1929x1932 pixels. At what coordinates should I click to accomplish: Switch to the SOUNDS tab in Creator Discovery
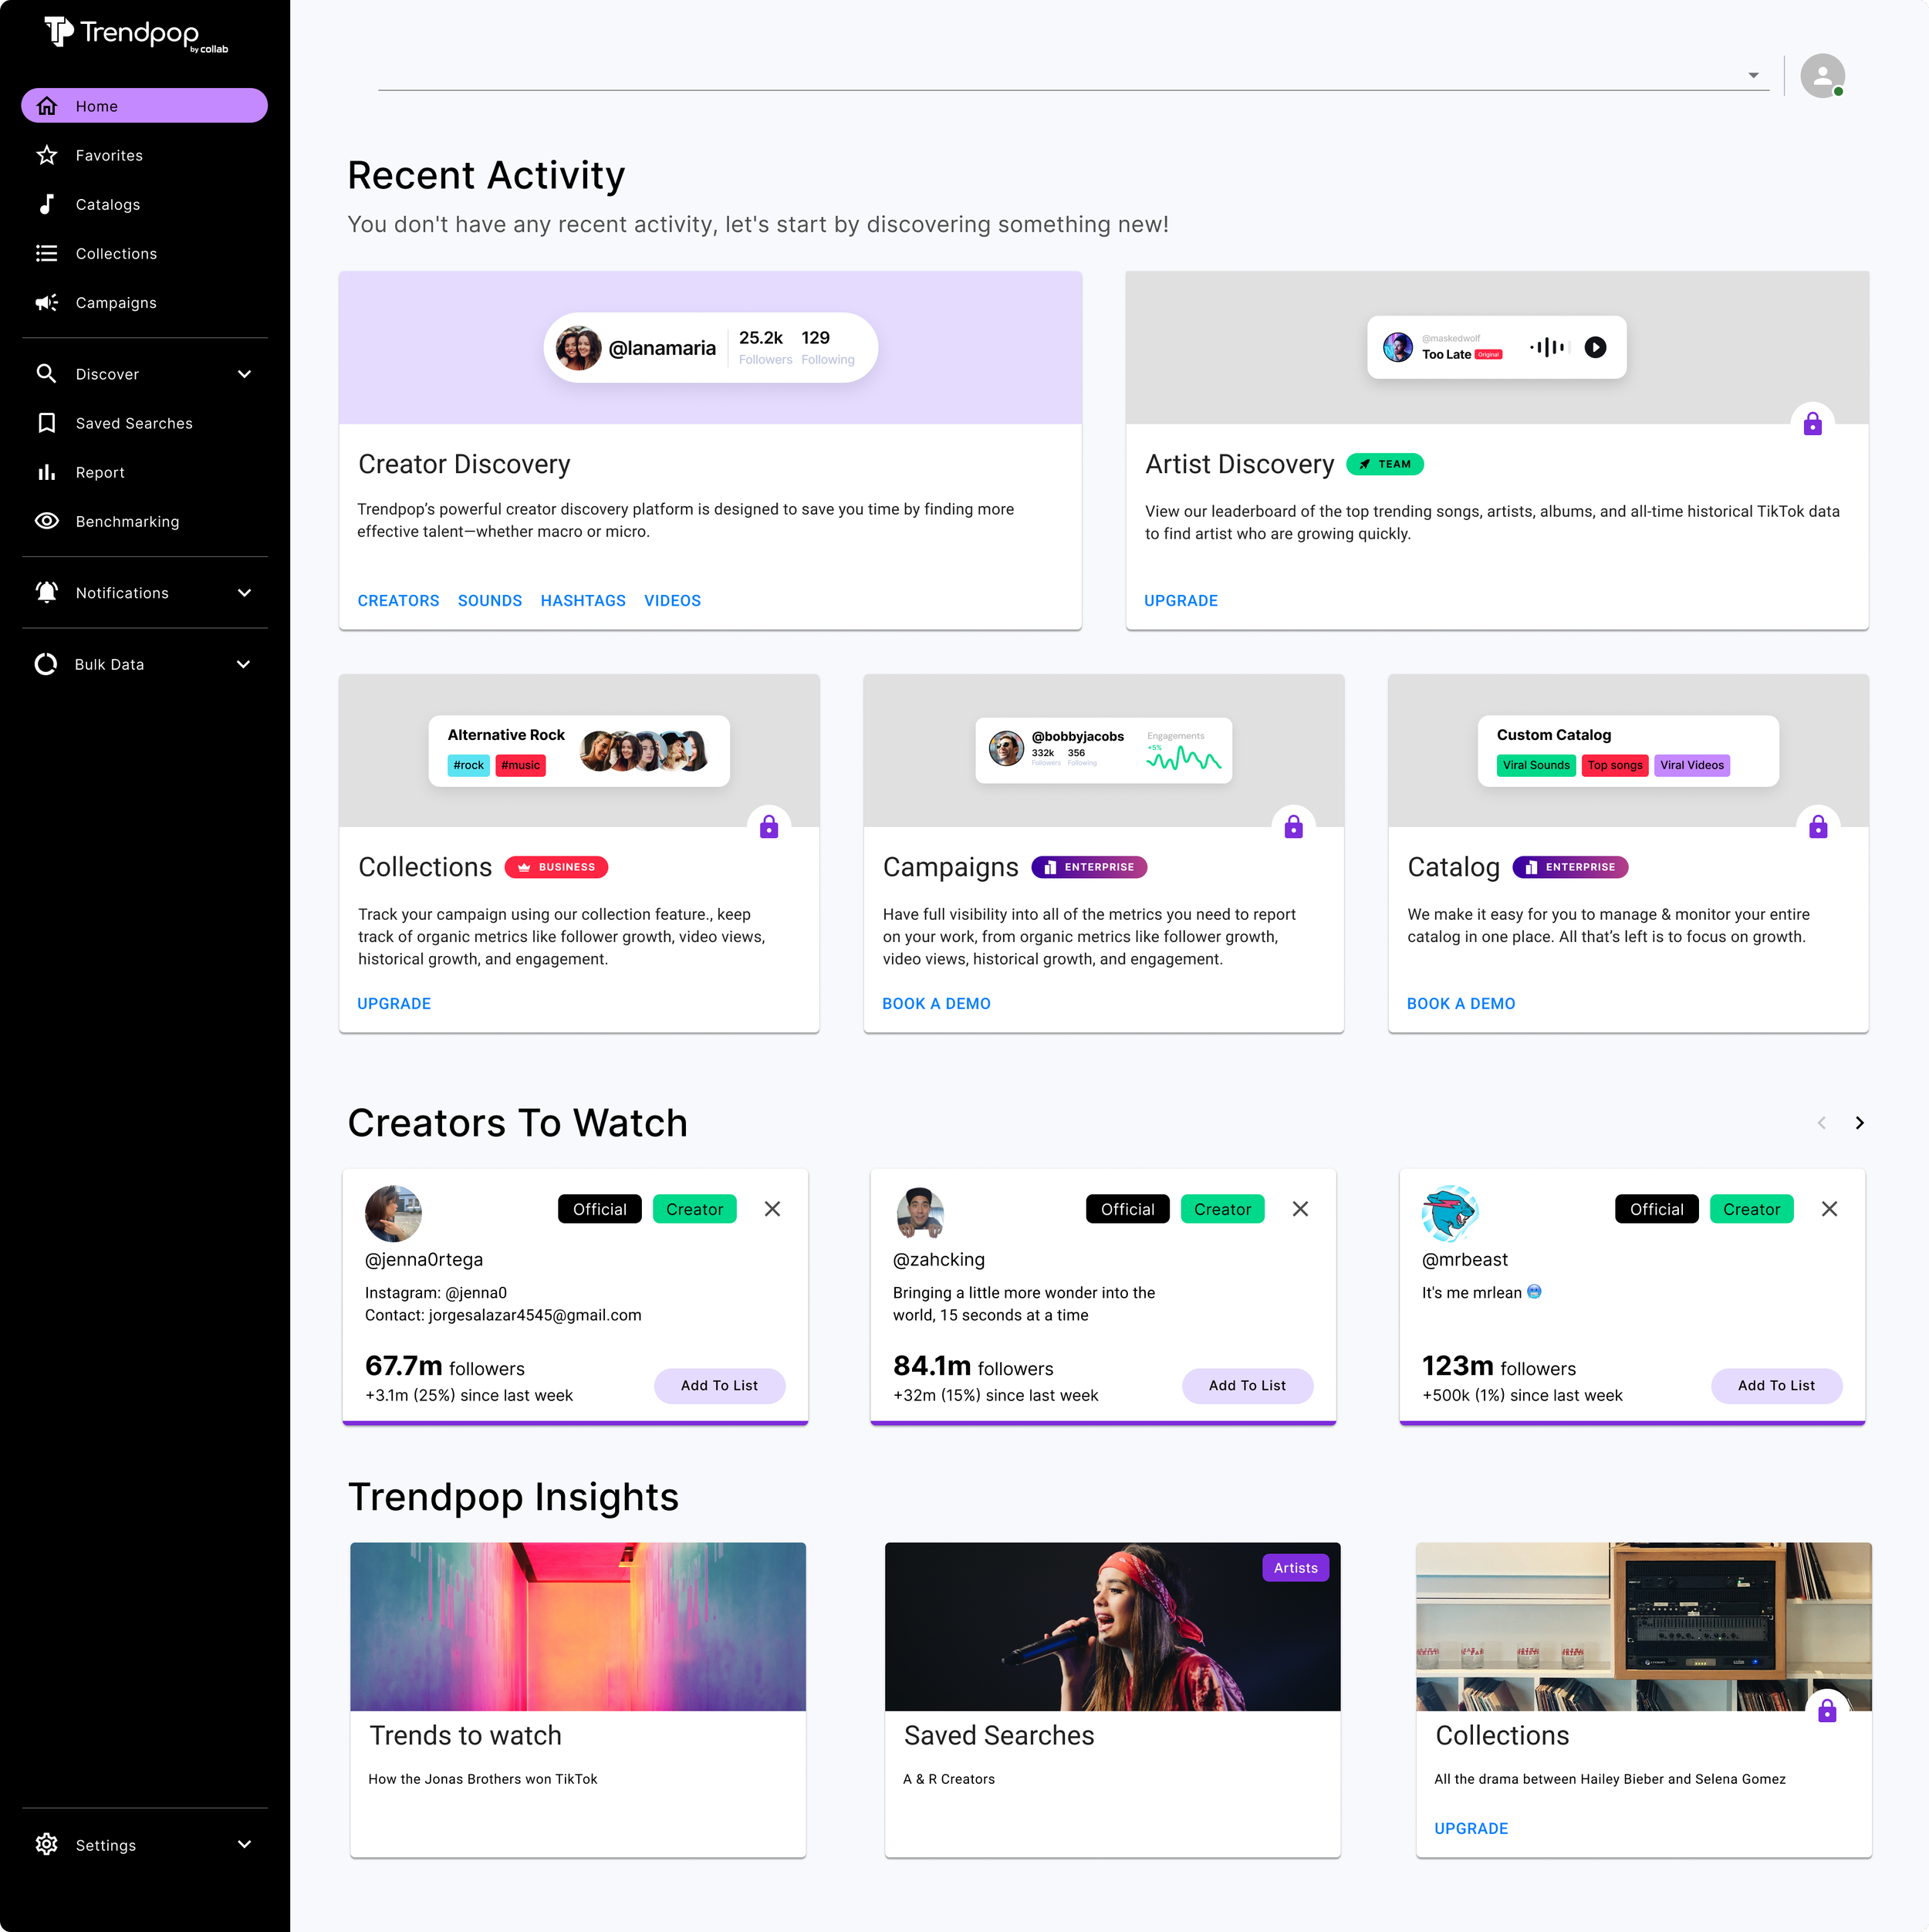pos(490,600)
